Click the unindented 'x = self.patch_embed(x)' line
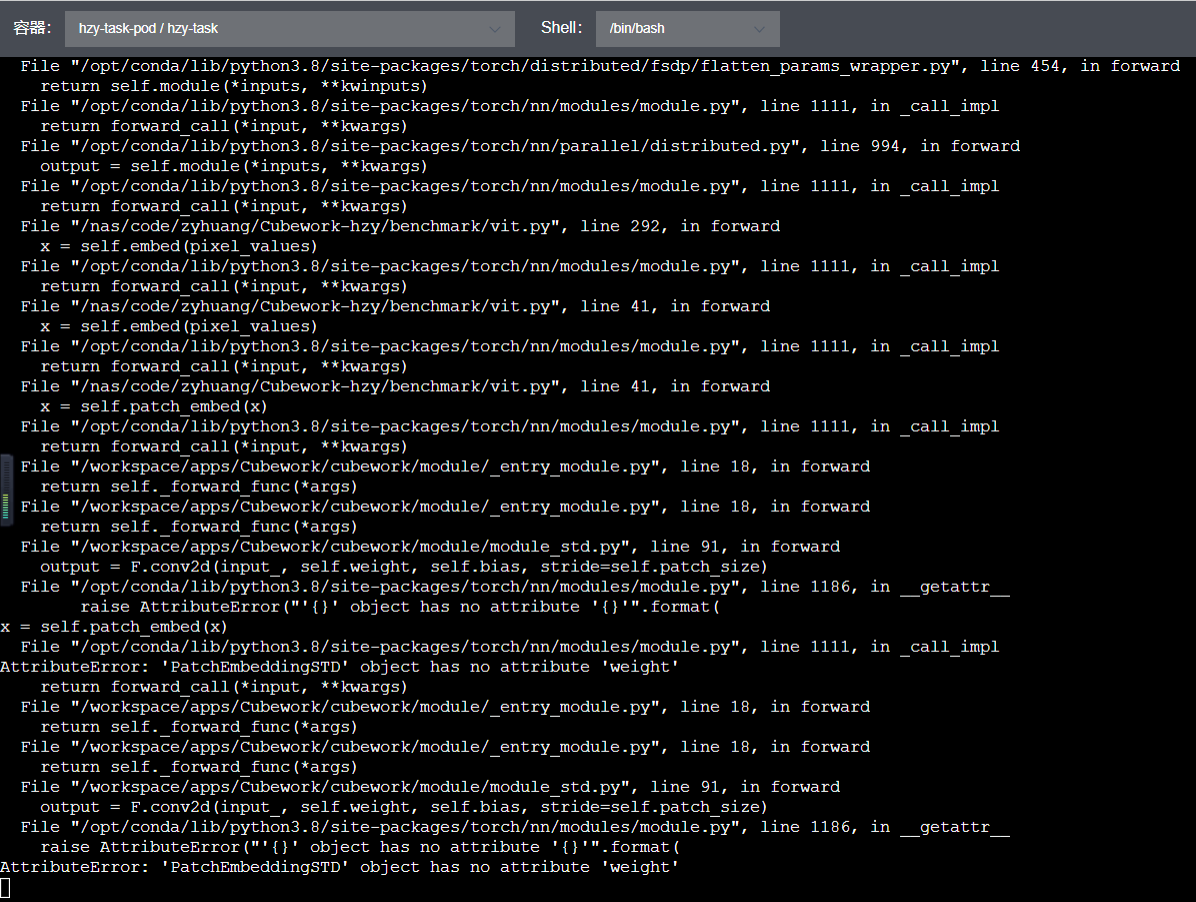Image resolution: width=1196 pixels, height=902 pixels. (114, 627)
